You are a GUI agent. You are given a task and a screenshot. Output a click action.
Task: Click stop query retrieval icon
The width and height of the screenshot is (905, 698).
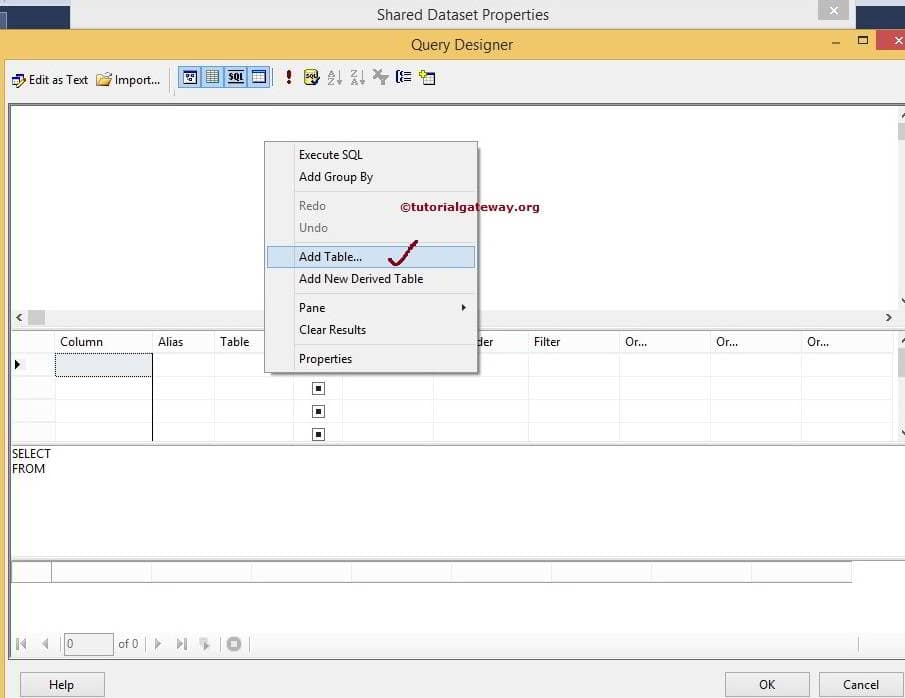point(234,644)
